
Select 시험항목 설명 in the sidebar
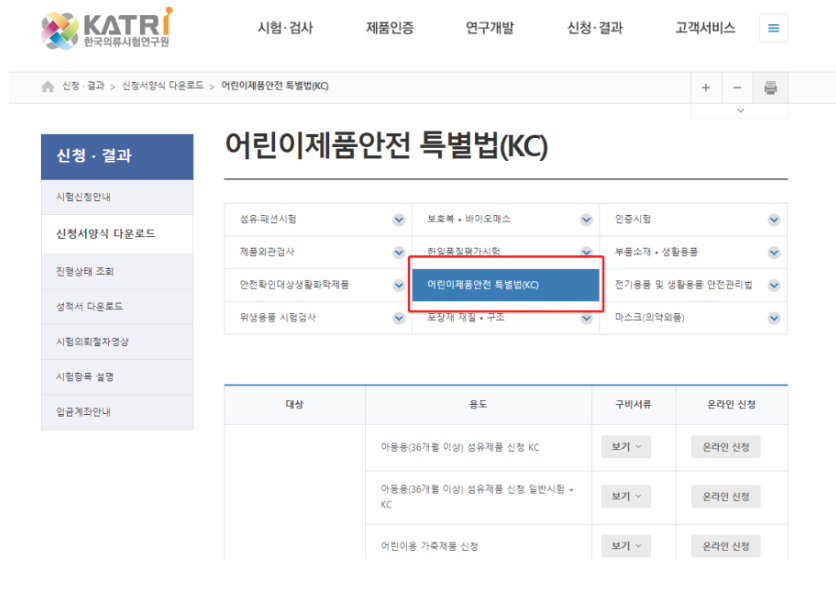(117, 377)
